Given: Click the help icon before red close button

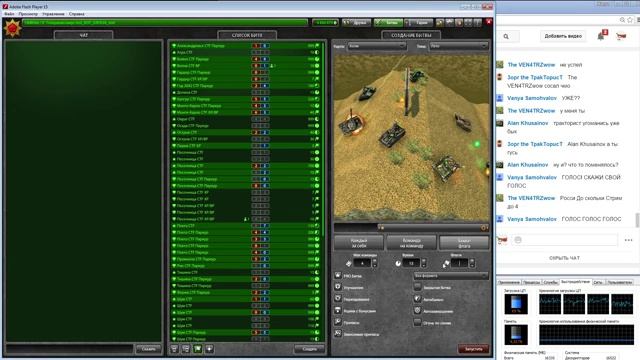Looking at the screenshot, I should 478,22.
